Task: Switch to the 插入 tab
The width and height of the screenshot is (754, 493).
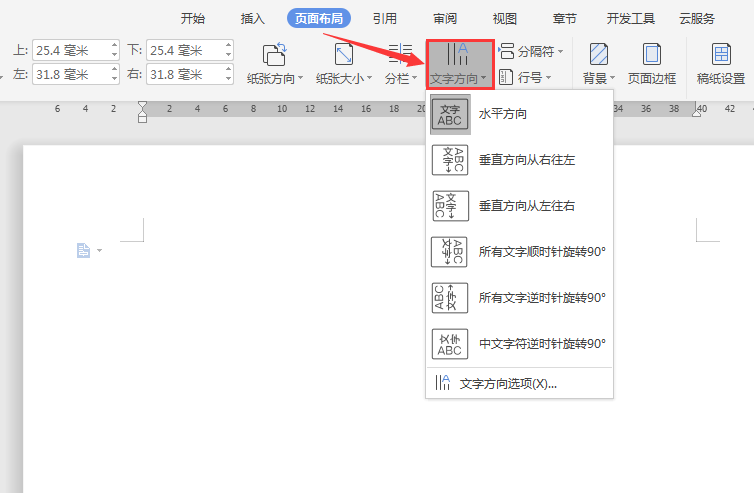Action: 252,19
